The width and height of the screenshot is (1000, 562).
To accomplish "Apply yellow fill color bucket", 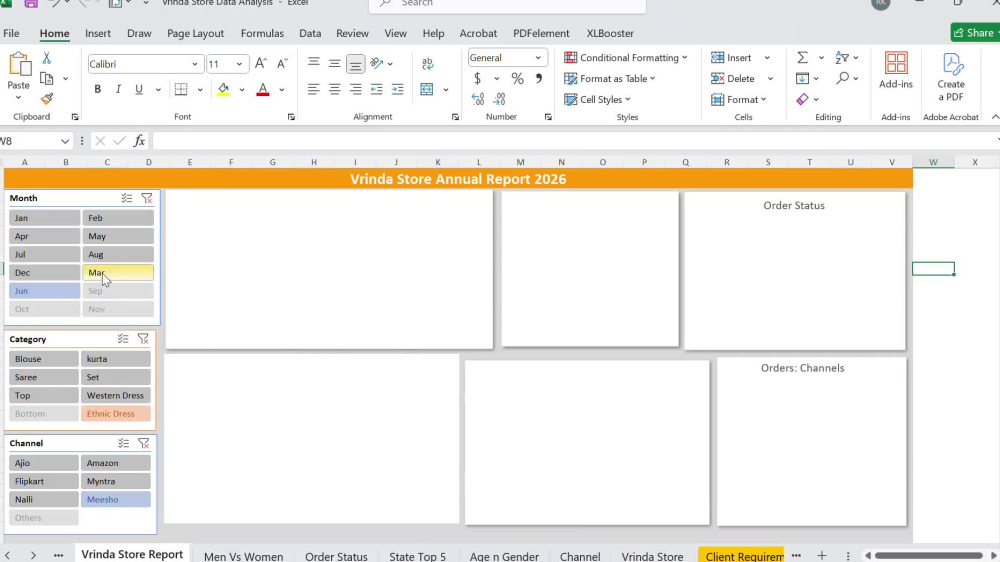I will [223, 89].
